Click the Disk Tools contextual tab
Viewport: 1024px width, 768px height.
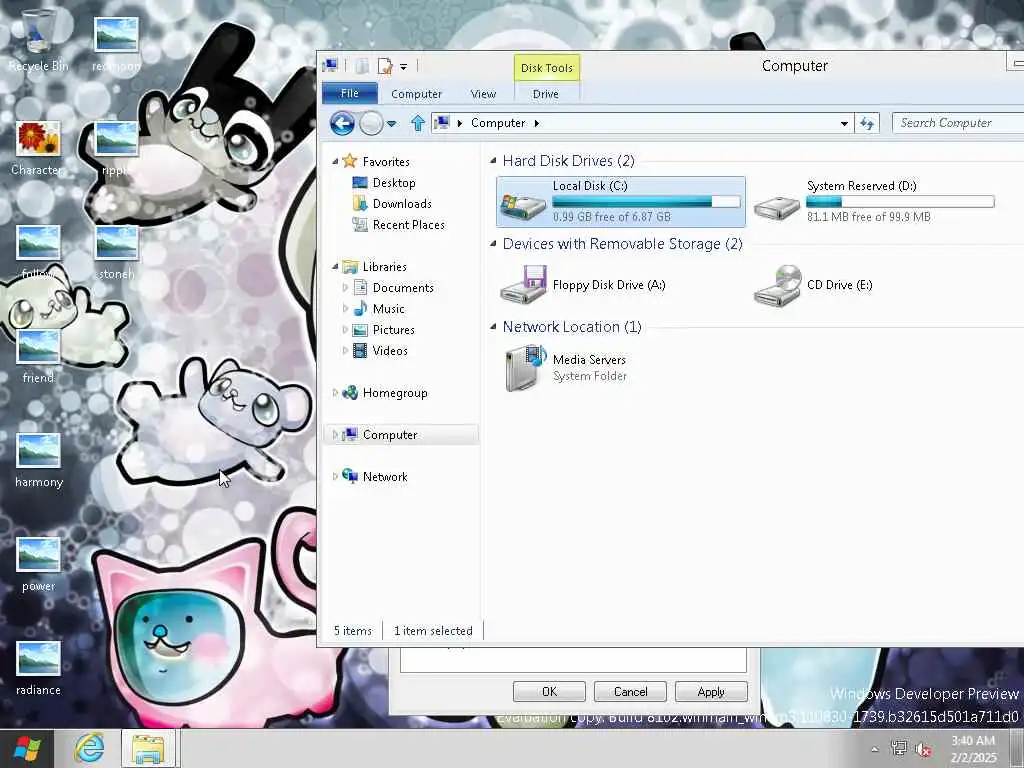[x=547, y=68]
